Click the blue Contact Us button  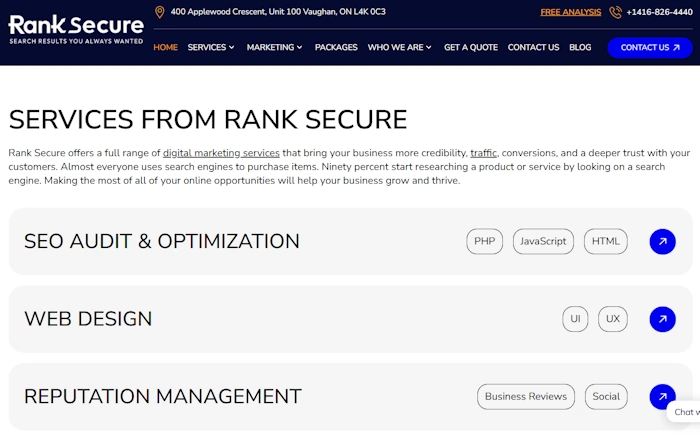tap(650, 48)
